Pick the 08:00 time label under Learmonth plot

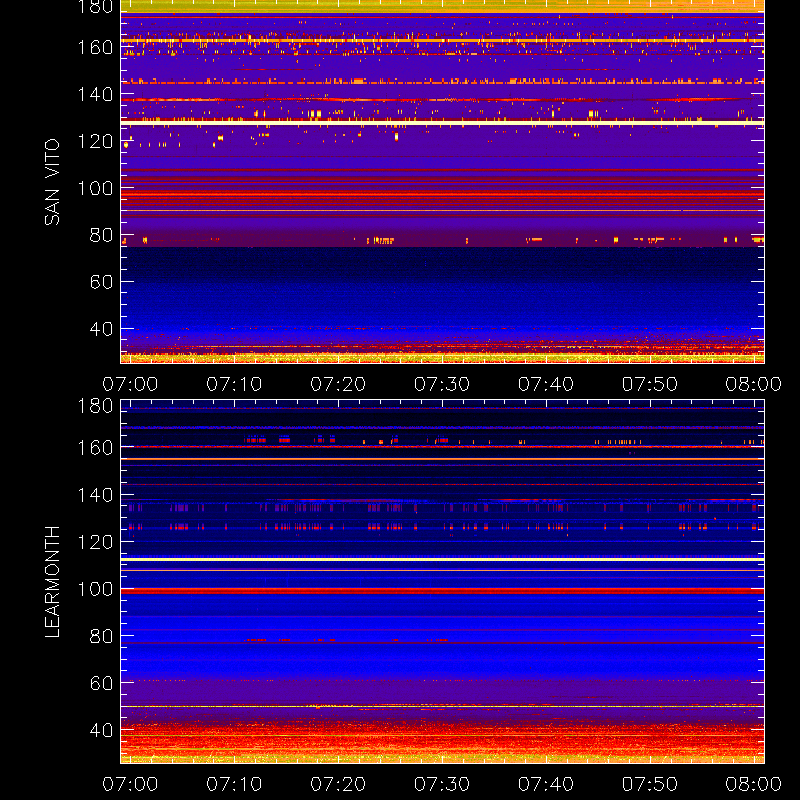(x=754, y=784)
